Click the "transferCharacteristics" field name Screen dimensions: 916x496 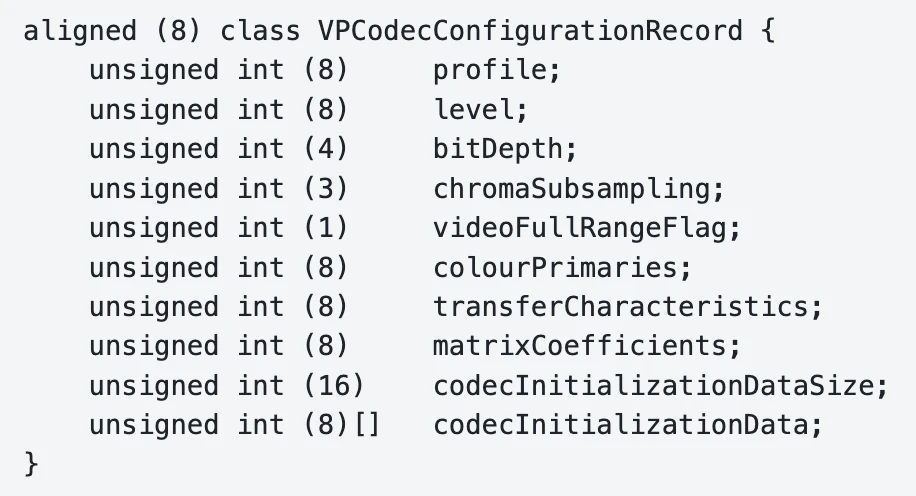click(x=628, y=307)
